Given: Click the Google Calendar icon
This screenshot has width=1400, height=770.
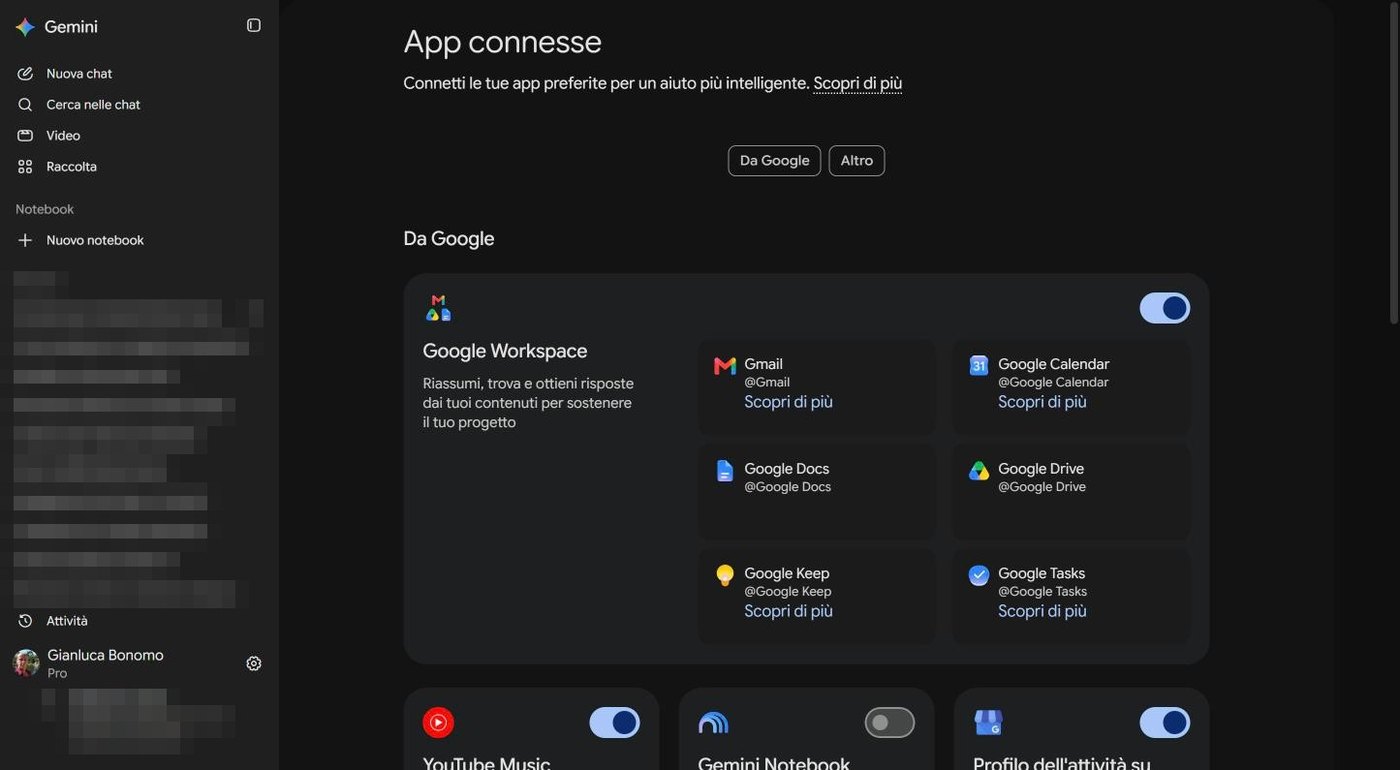Looking at the screenshot, I should [979, 366].
